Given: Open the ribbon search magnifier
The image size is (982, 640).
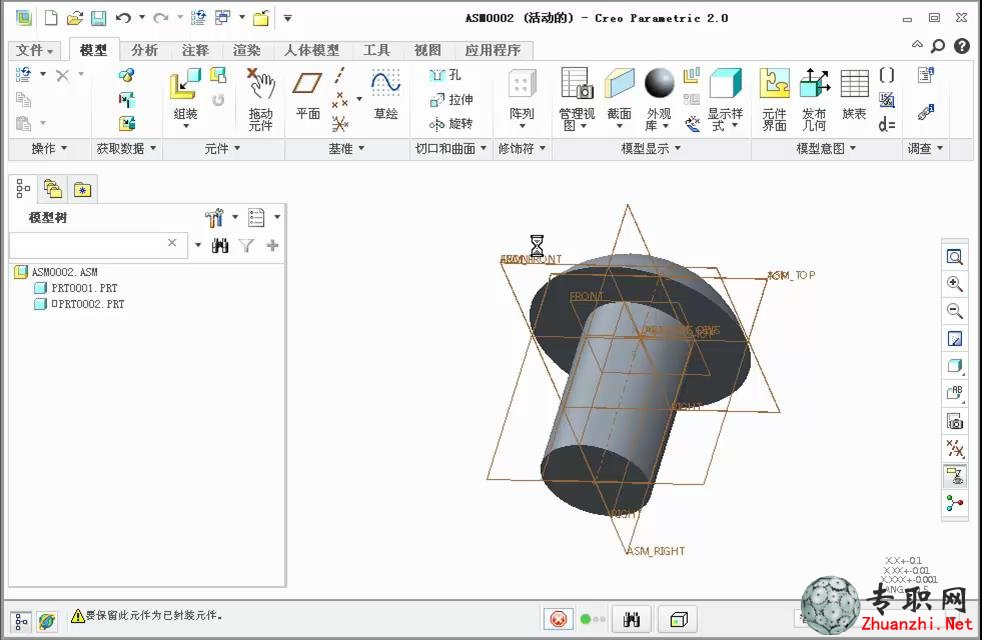Looking at the screenshot, I should pos(938,46).
